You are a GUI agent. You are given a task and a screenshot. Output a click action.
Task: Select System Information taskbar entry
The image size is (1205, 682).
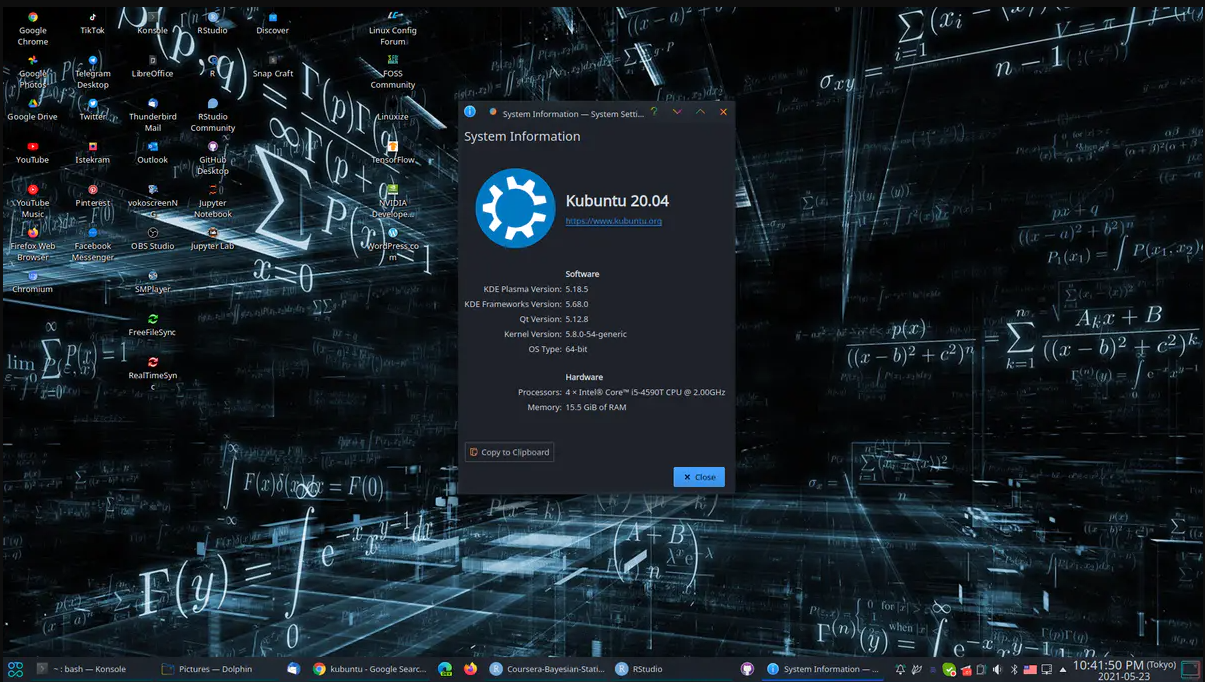coord(822,669)
